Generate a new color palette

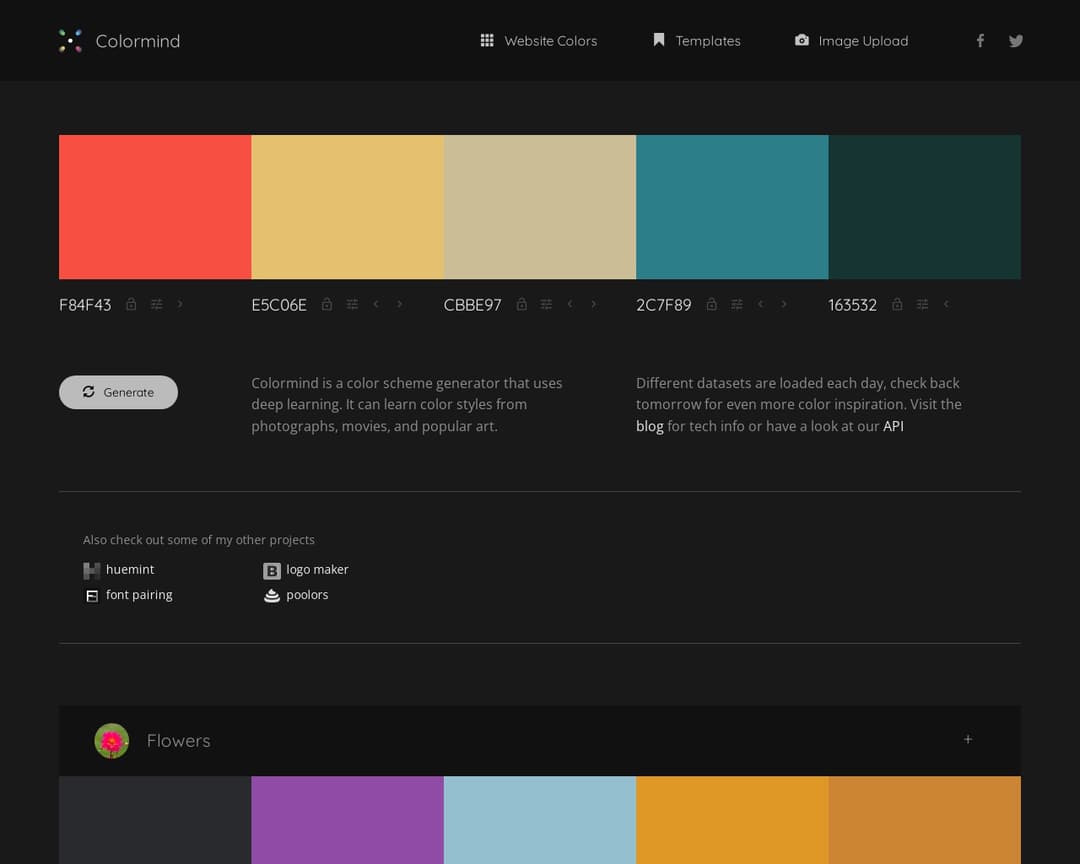click(118, 392)
